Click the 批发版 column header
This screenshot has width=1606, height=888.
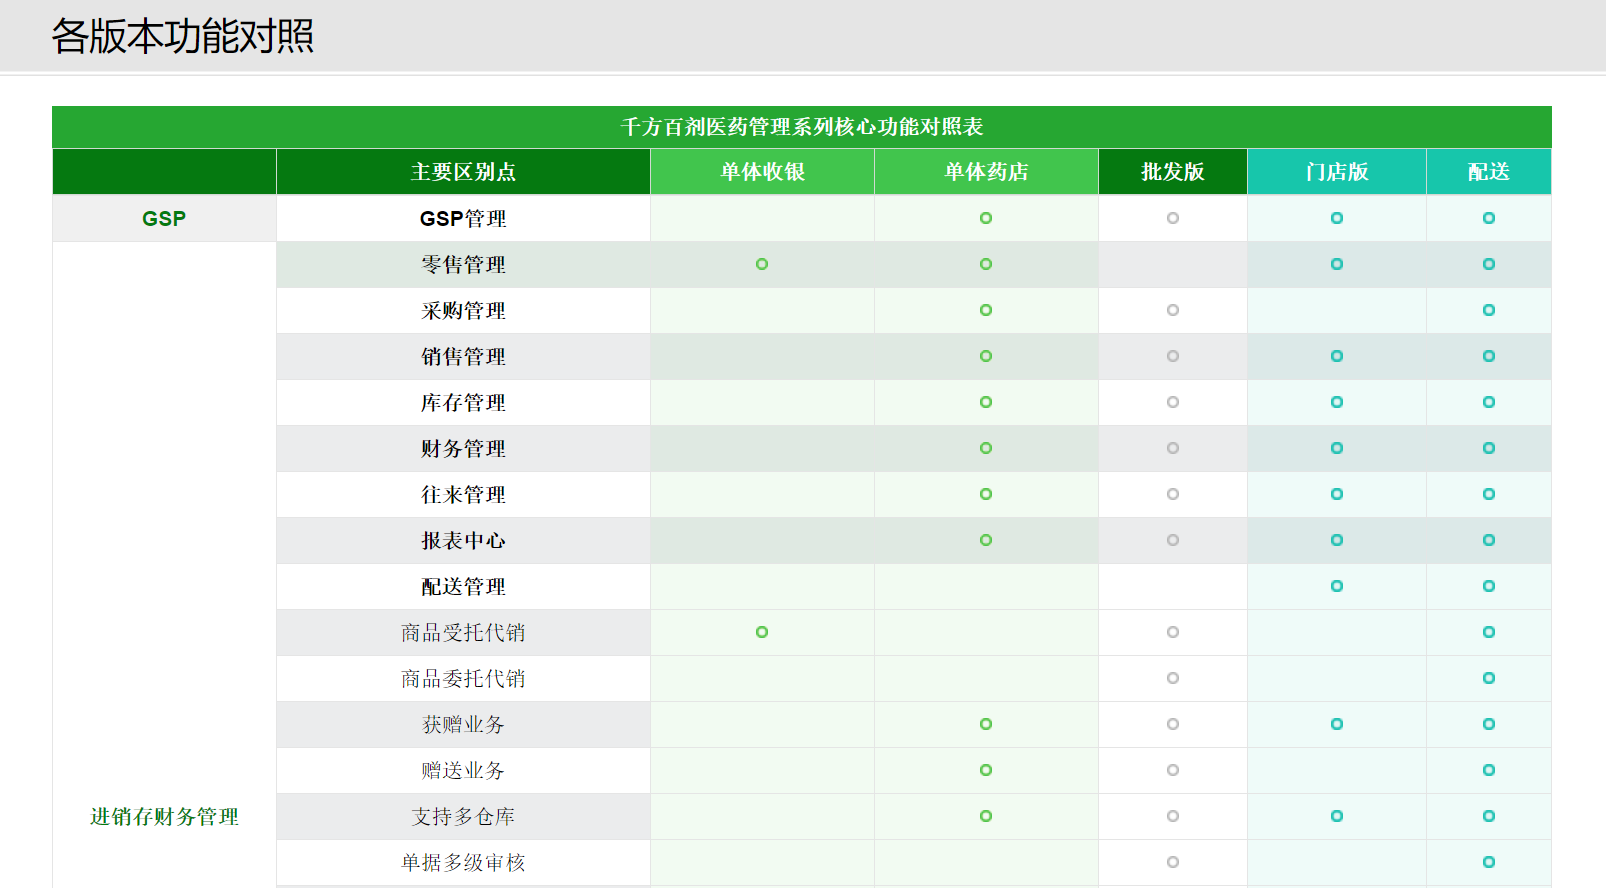coord(1173,172)
